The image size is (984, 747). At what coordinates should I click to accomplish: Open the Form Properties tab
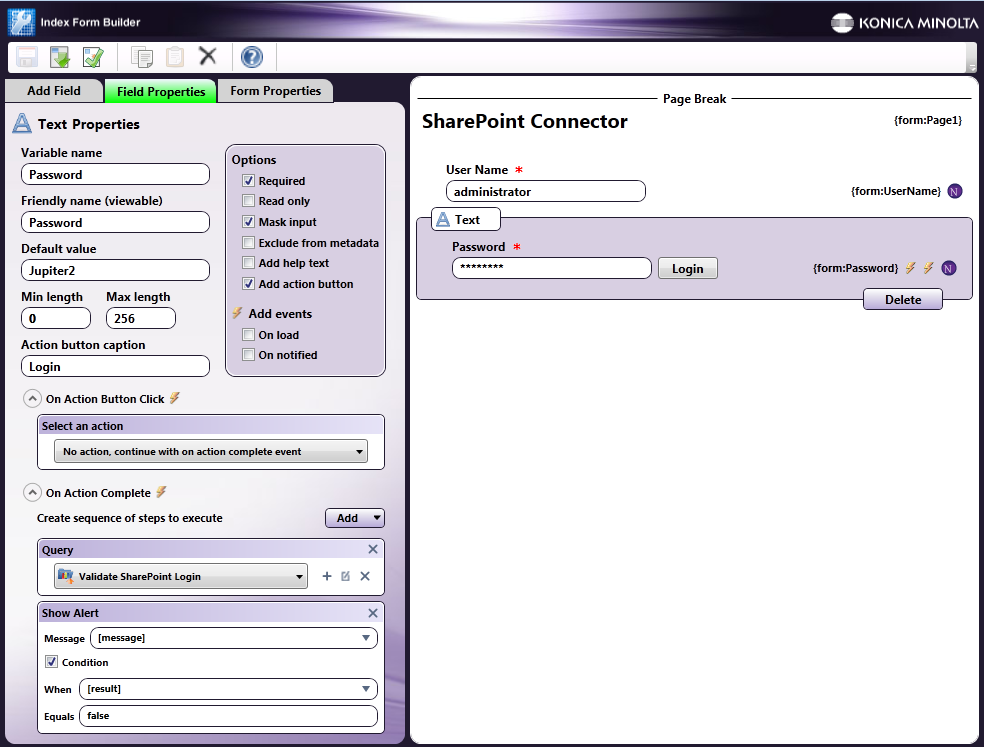coord(275,91)
